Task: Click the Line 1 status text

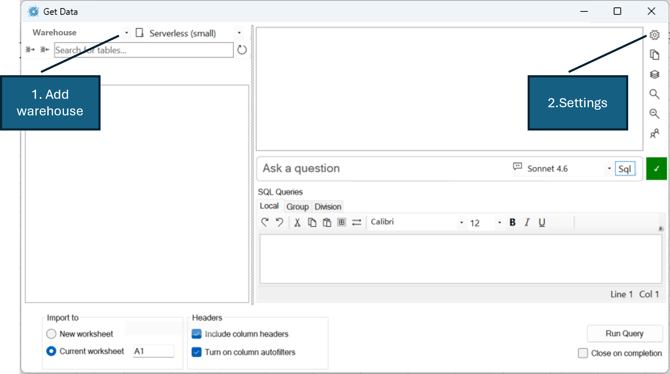Action: (x=621, y=294)
